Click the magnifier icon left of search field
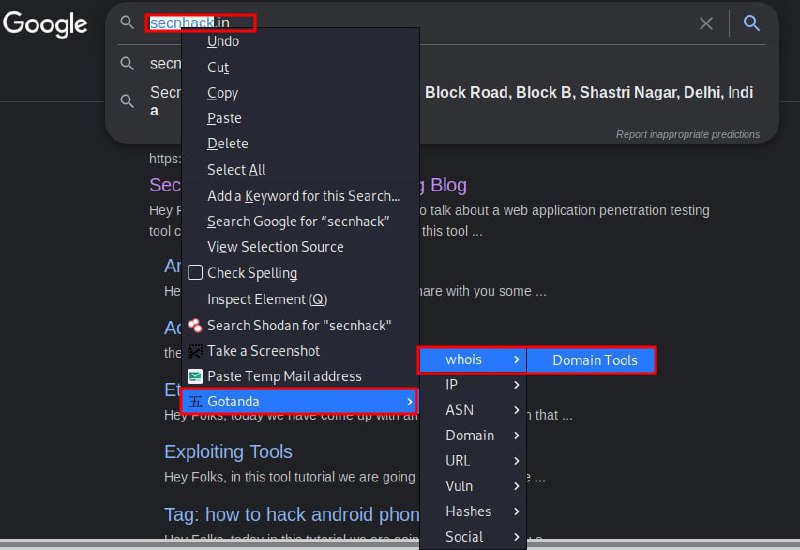The image size is (800, 550). (127, 22)
